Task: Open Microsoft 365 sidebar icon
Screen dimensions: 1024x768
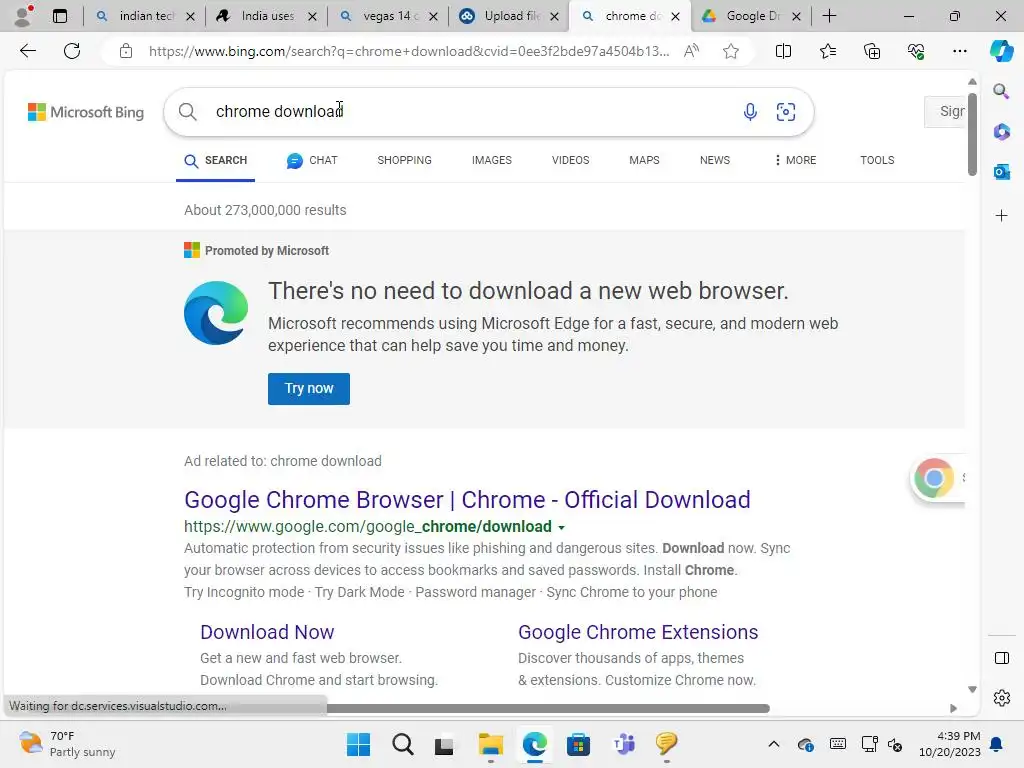Action: point(1001,132)
